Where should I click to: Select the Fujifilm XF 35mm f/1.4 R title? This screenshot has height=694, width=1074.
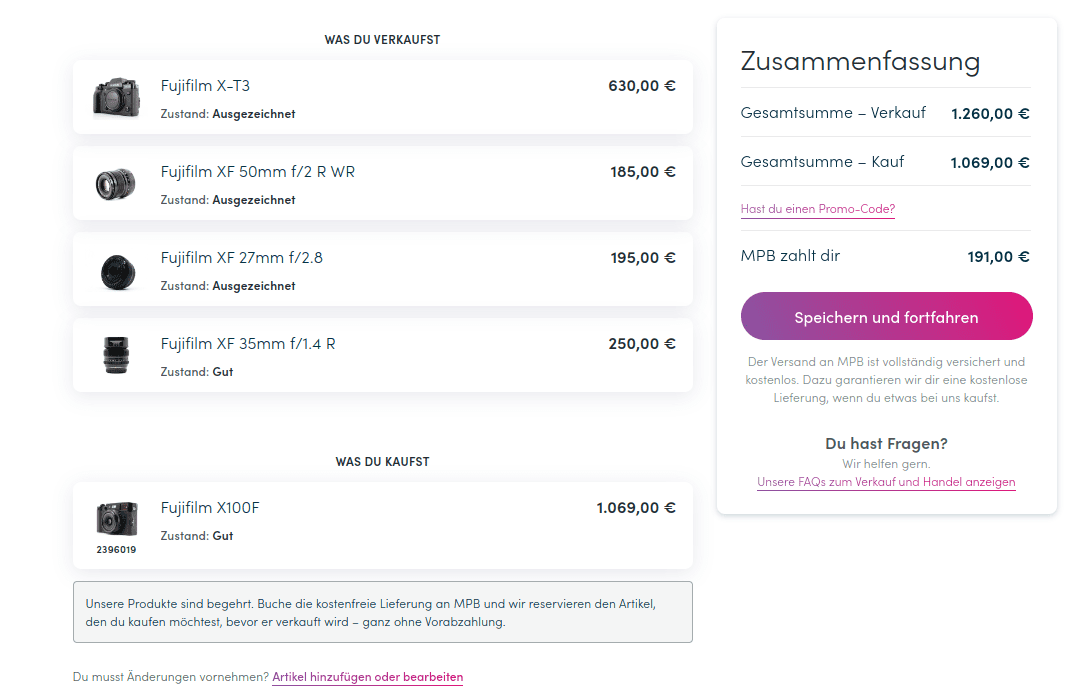tap(248, 344)
